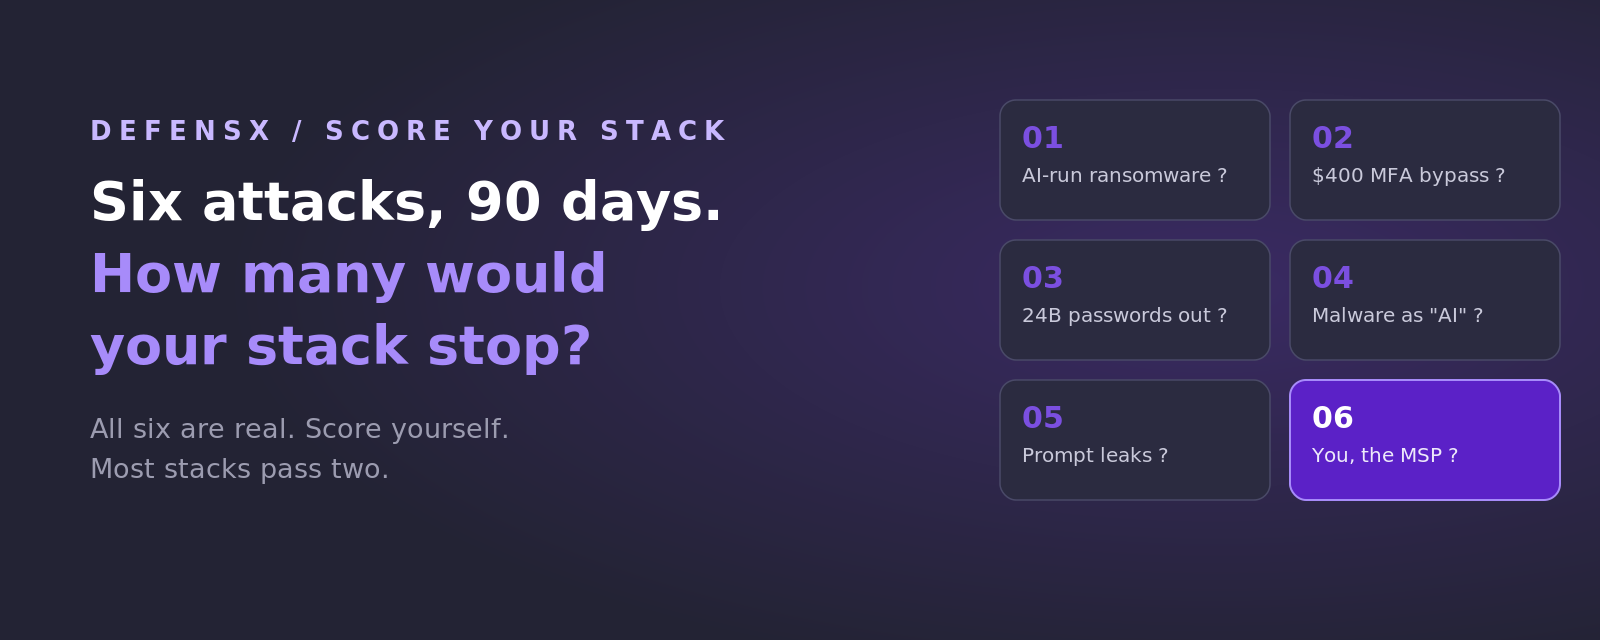Open the Prompt leaks card
1600x640 pixels.
(x=1135, y=440)
